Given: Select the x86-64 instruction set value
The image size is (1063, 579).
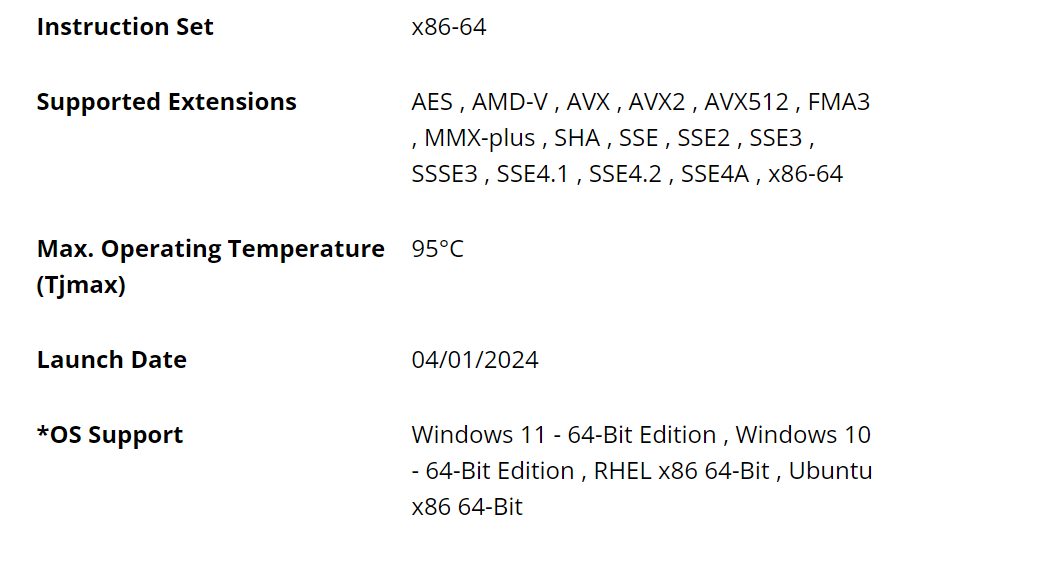Looking at the screenshot, I should click(x=449, y=27).
